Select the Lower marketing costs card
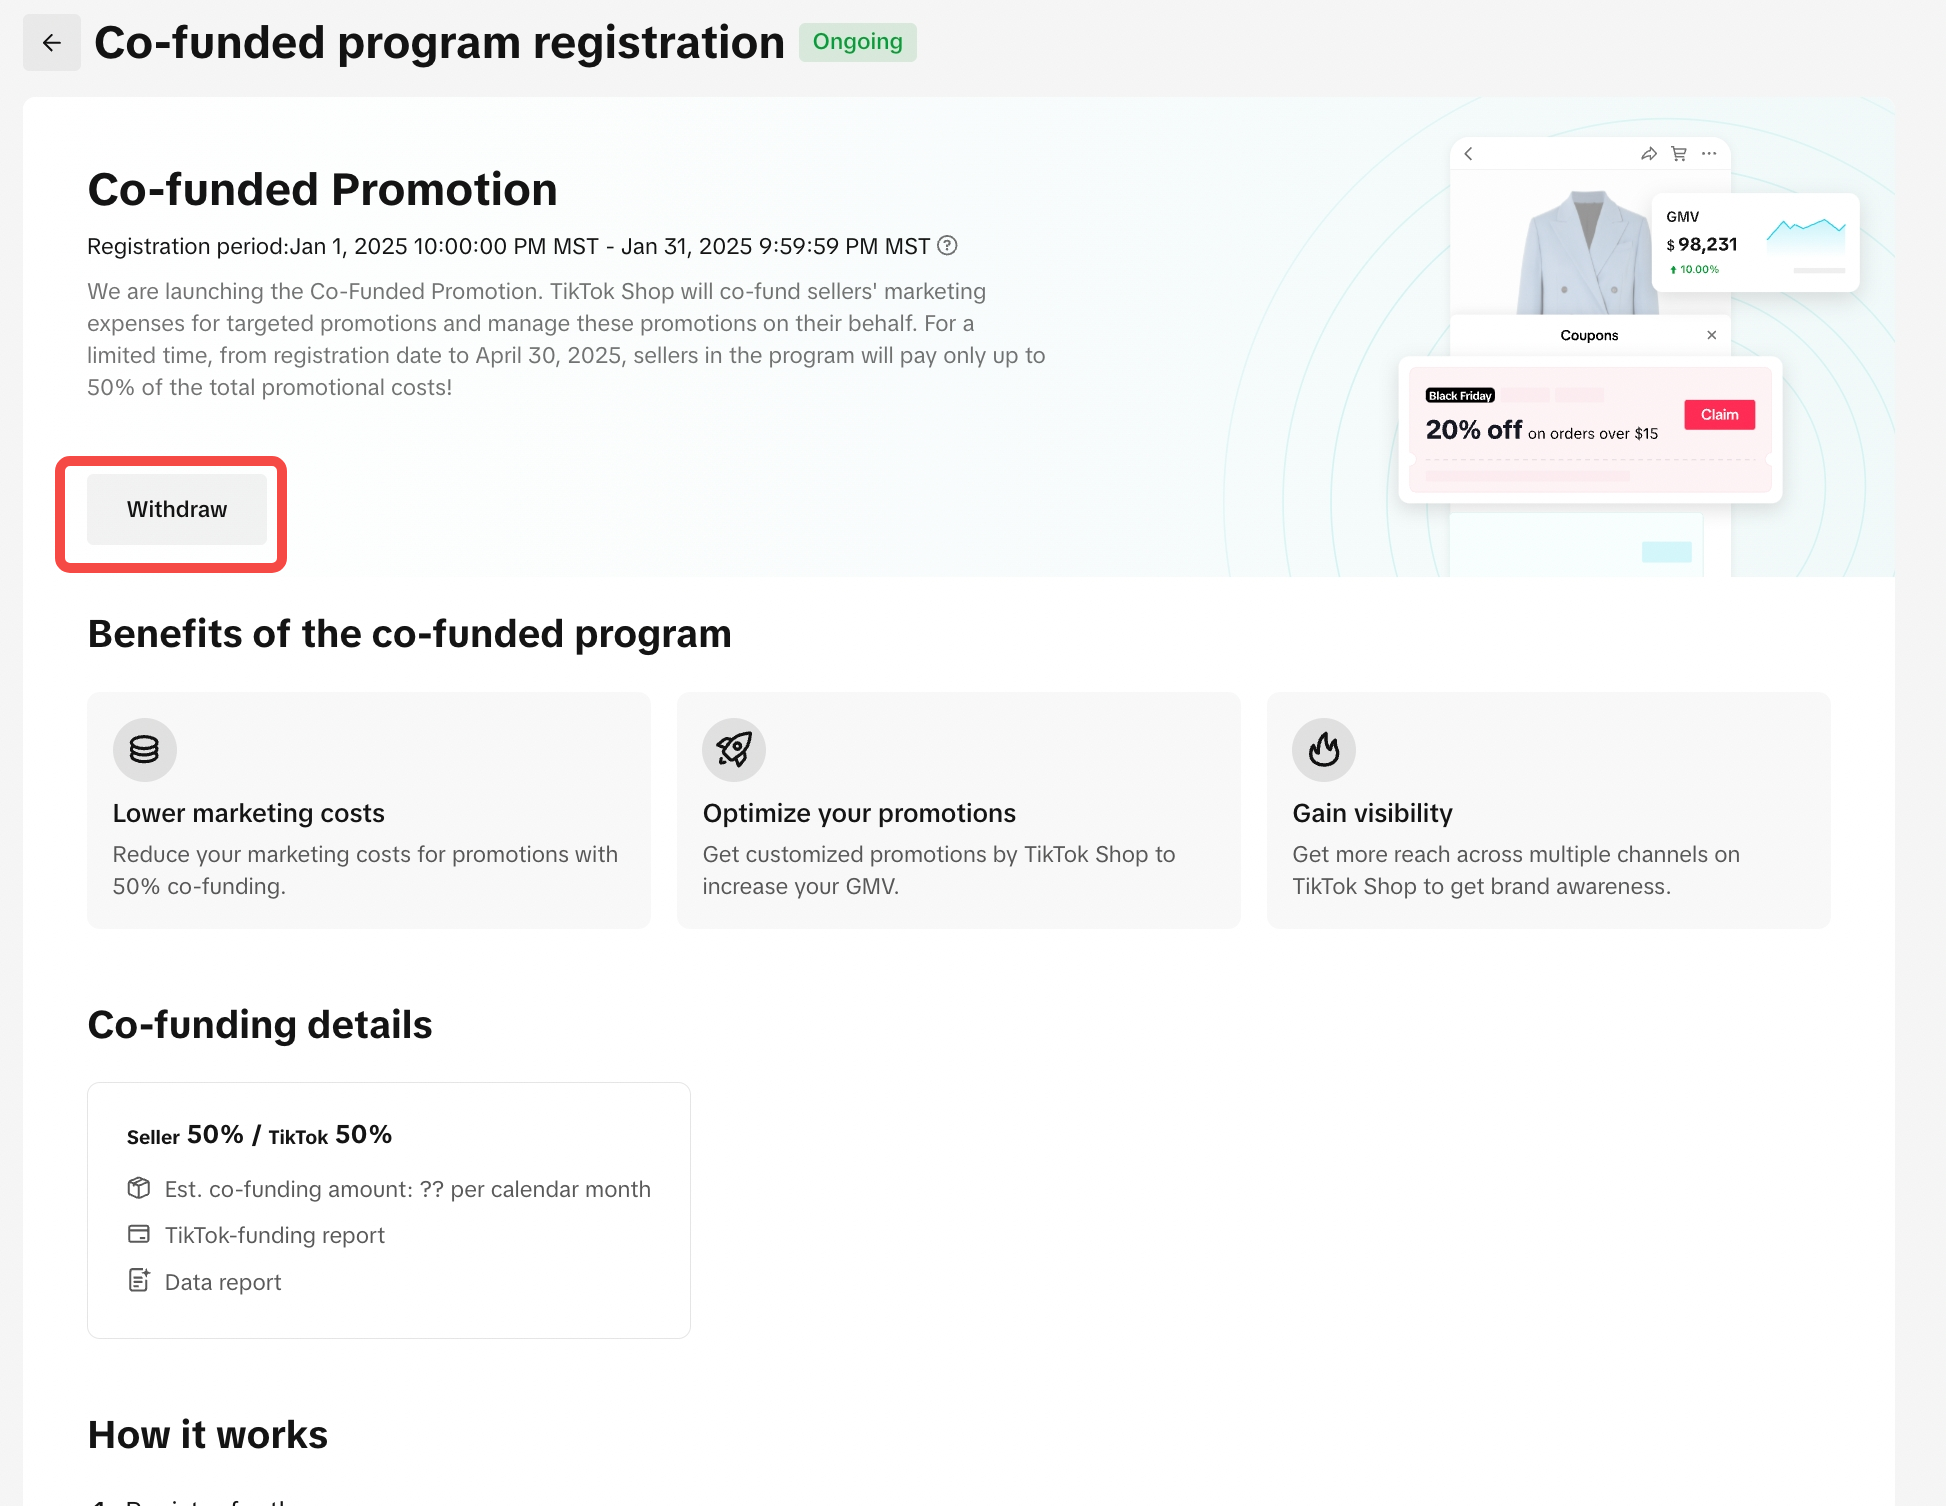 click(x=368, y=810)
